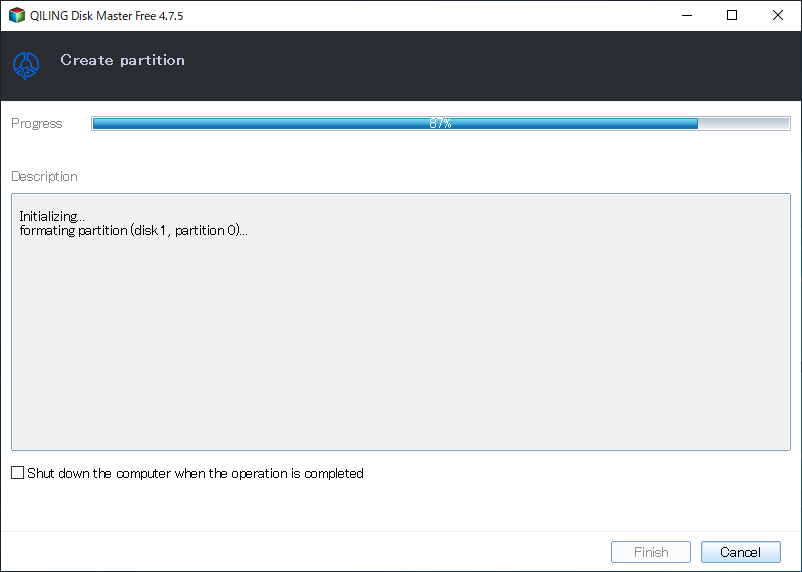Screen dimensions: 802x572
Task: Enable shut down when operation completes checkbox
Action: [x=17, y=473]
